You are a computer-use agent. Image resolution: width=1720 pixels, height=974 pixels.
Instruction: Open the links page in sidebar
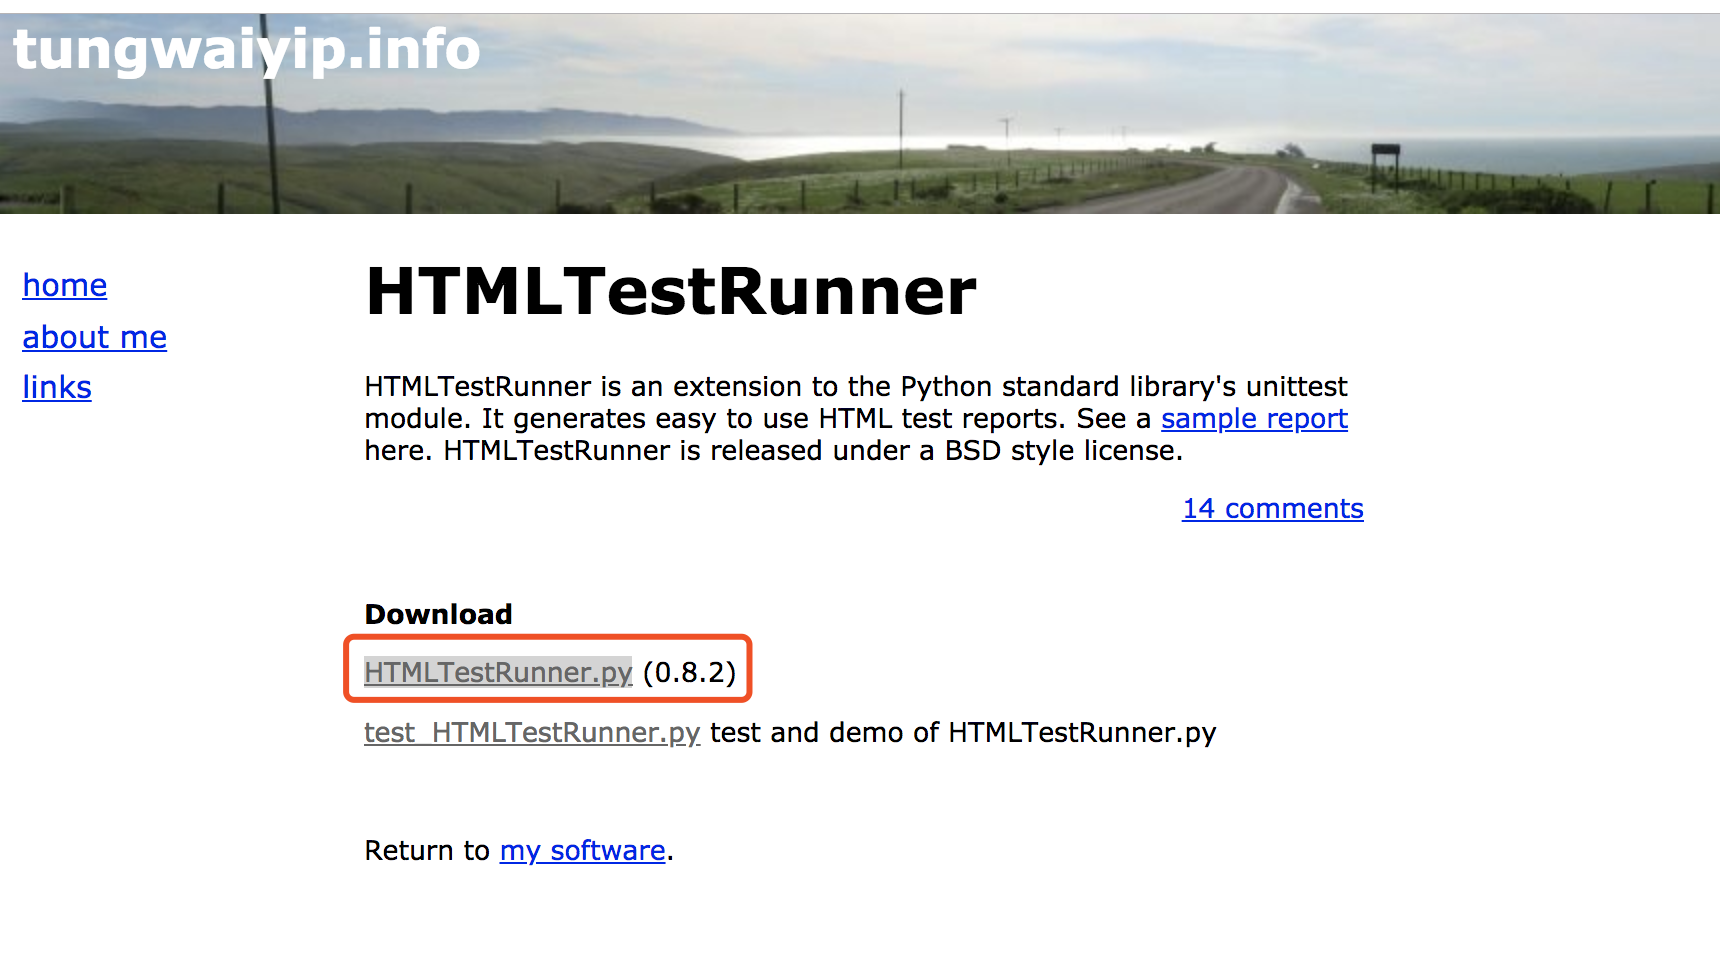tap(57, 388)
